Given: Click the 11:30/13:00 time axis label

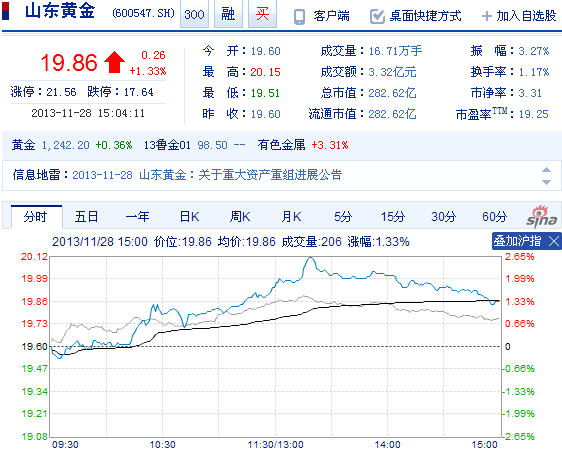Looking at the screenshot, I should (x=276, y=444).
